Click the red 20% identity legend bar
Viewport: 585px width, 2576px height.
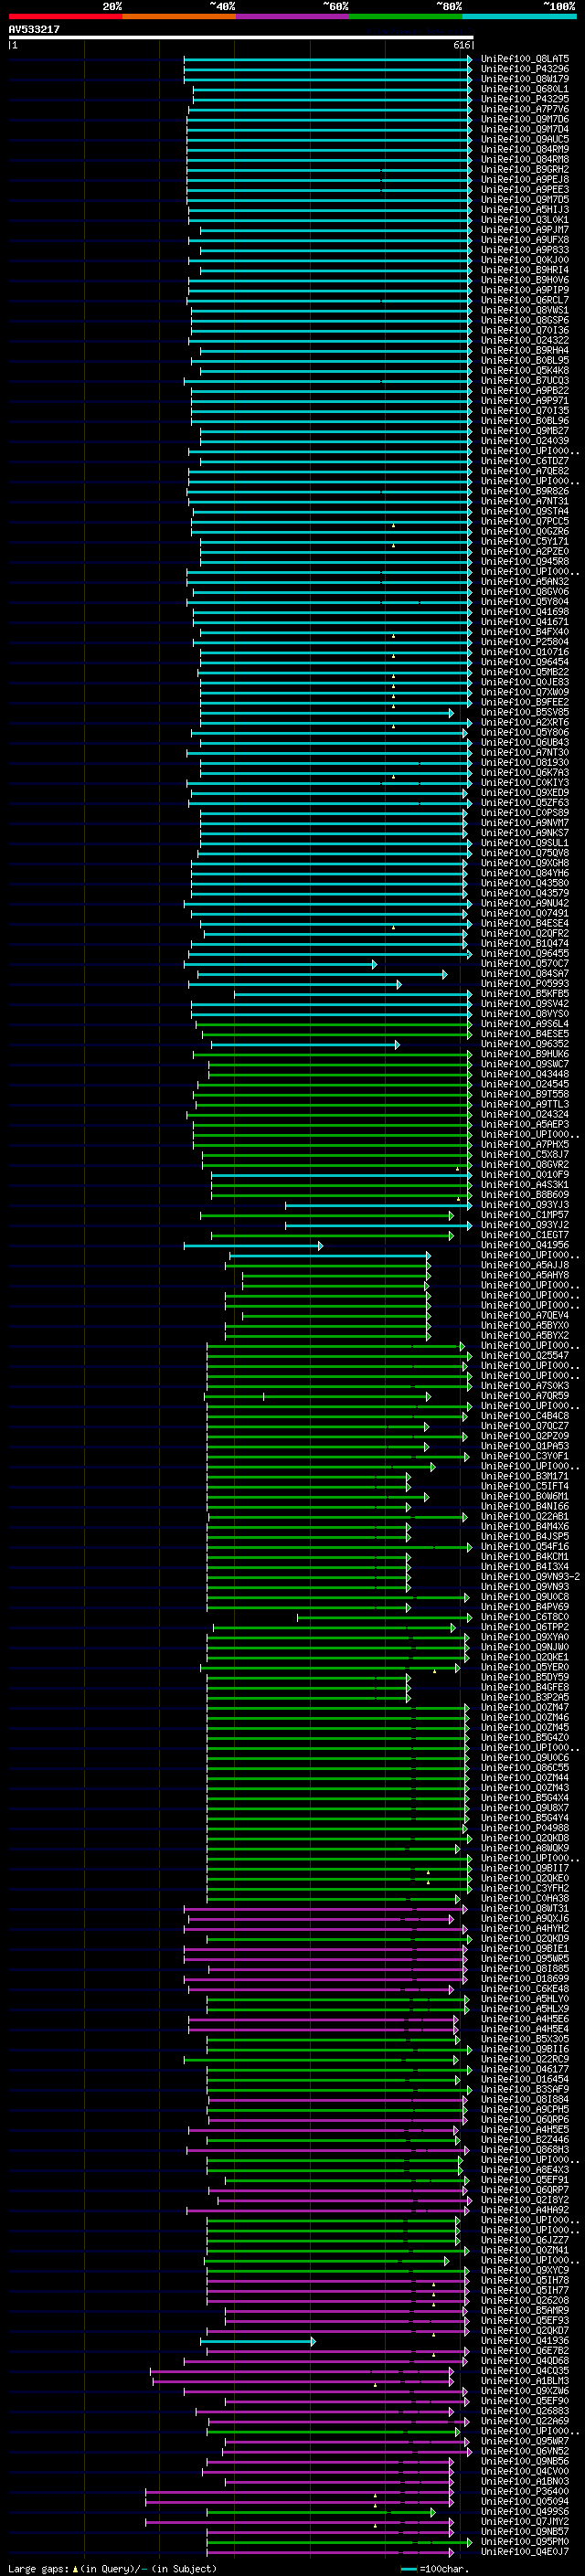click(x=65, y=16)
